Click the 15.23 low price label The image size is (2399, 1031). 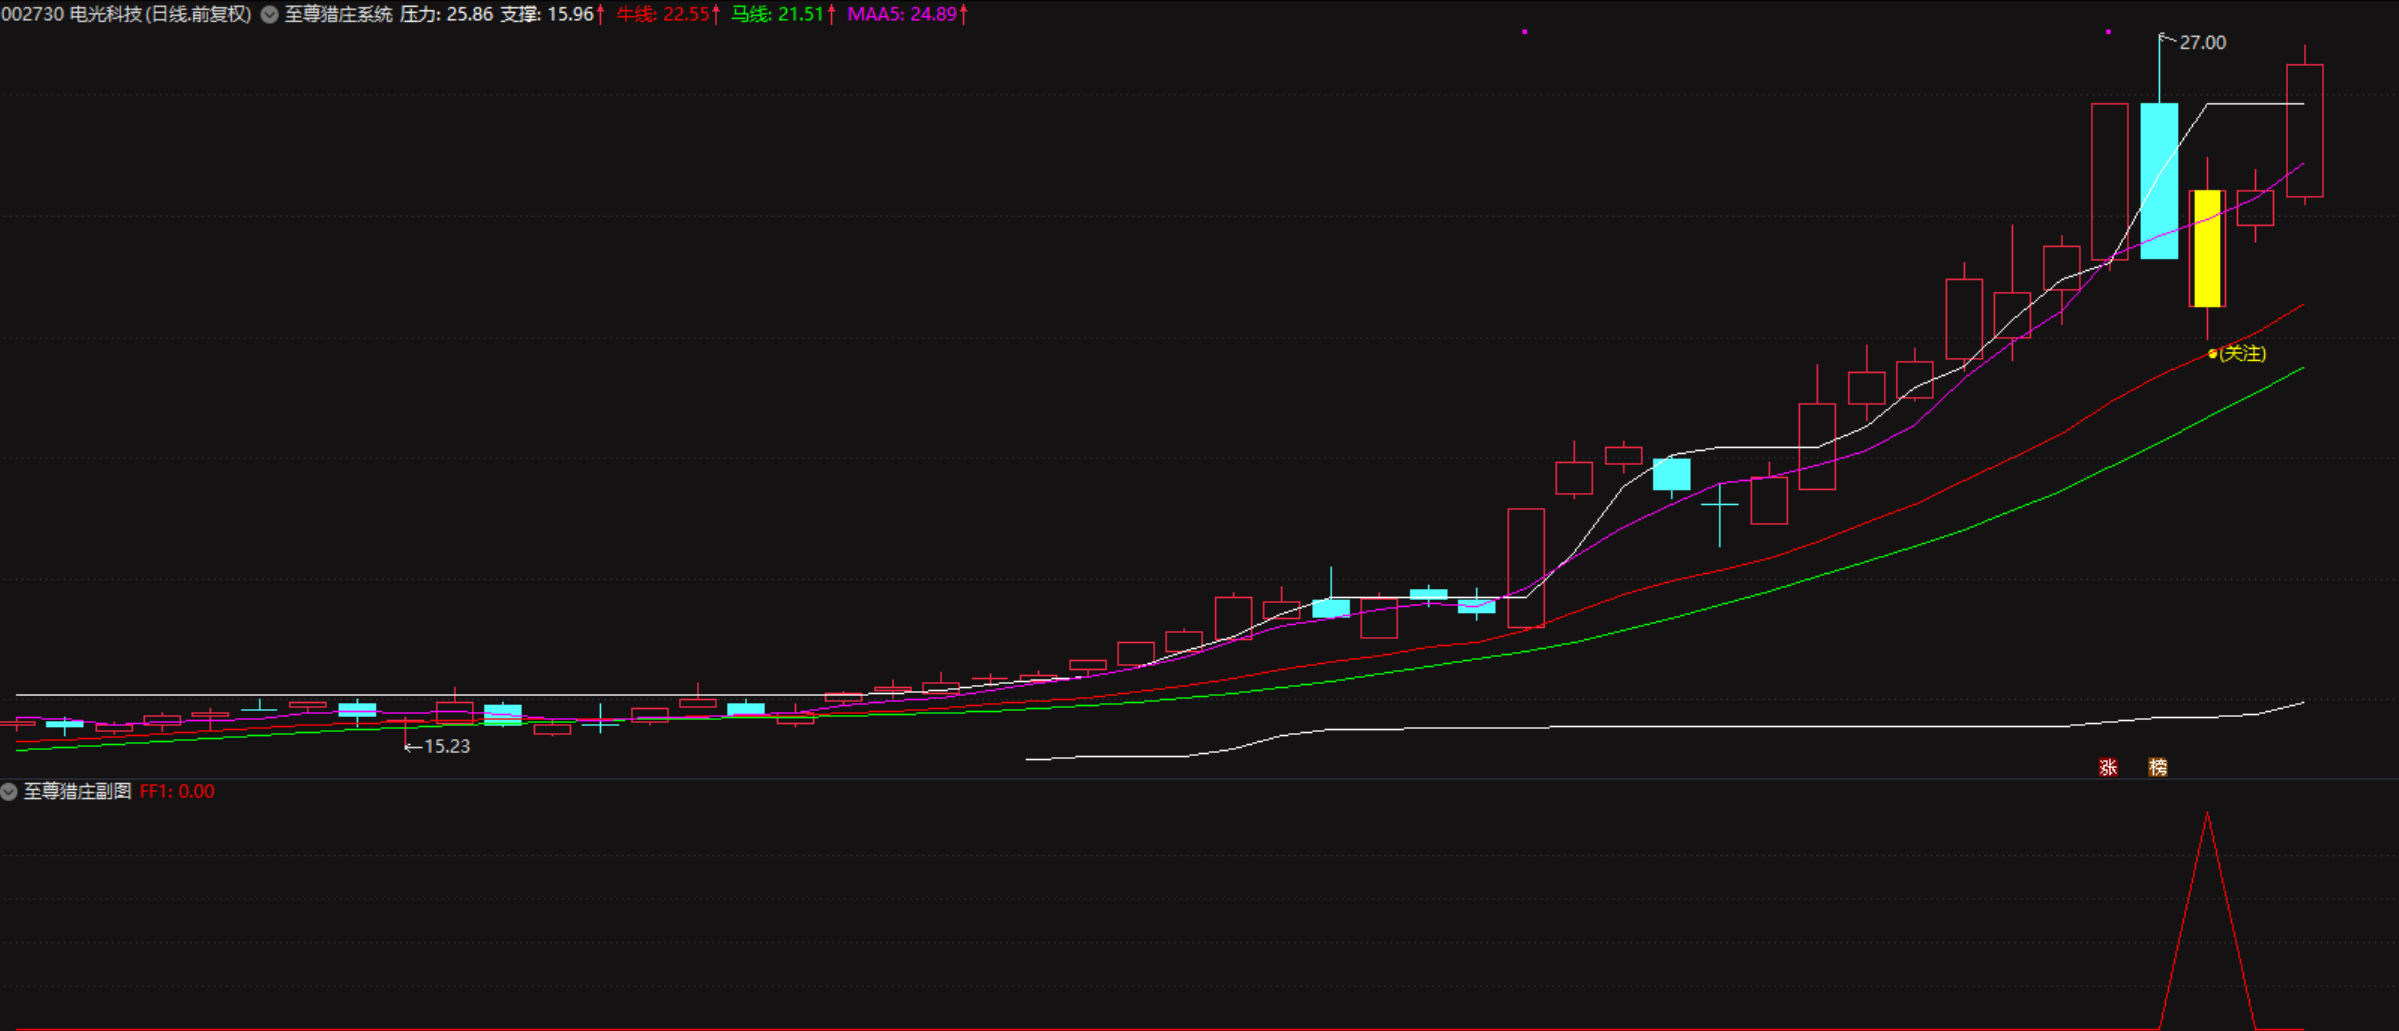pos(446,746)
